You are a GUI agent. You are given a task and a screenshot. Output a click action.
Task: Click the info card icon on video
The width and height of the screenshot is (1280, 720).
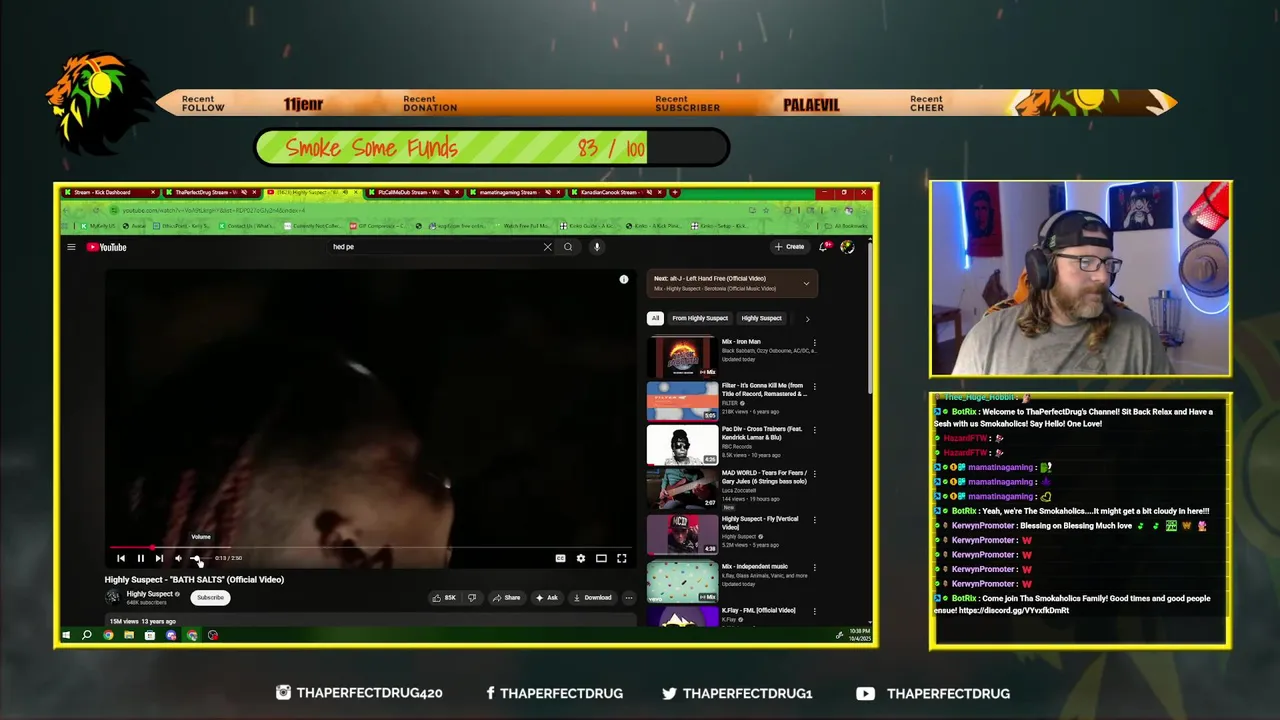pos(624,280)
